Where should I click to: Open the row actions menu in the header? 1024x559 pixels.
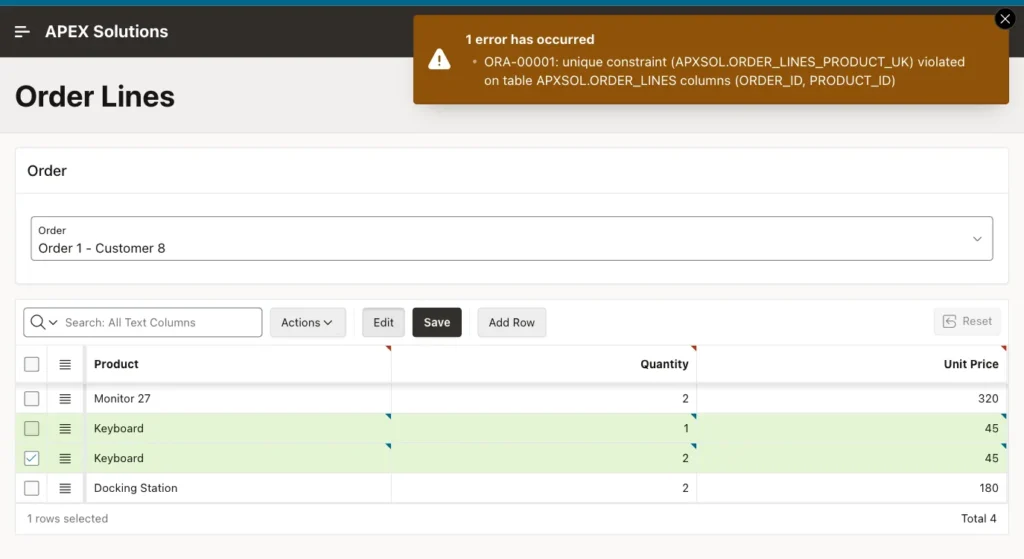tap(65, 364)
